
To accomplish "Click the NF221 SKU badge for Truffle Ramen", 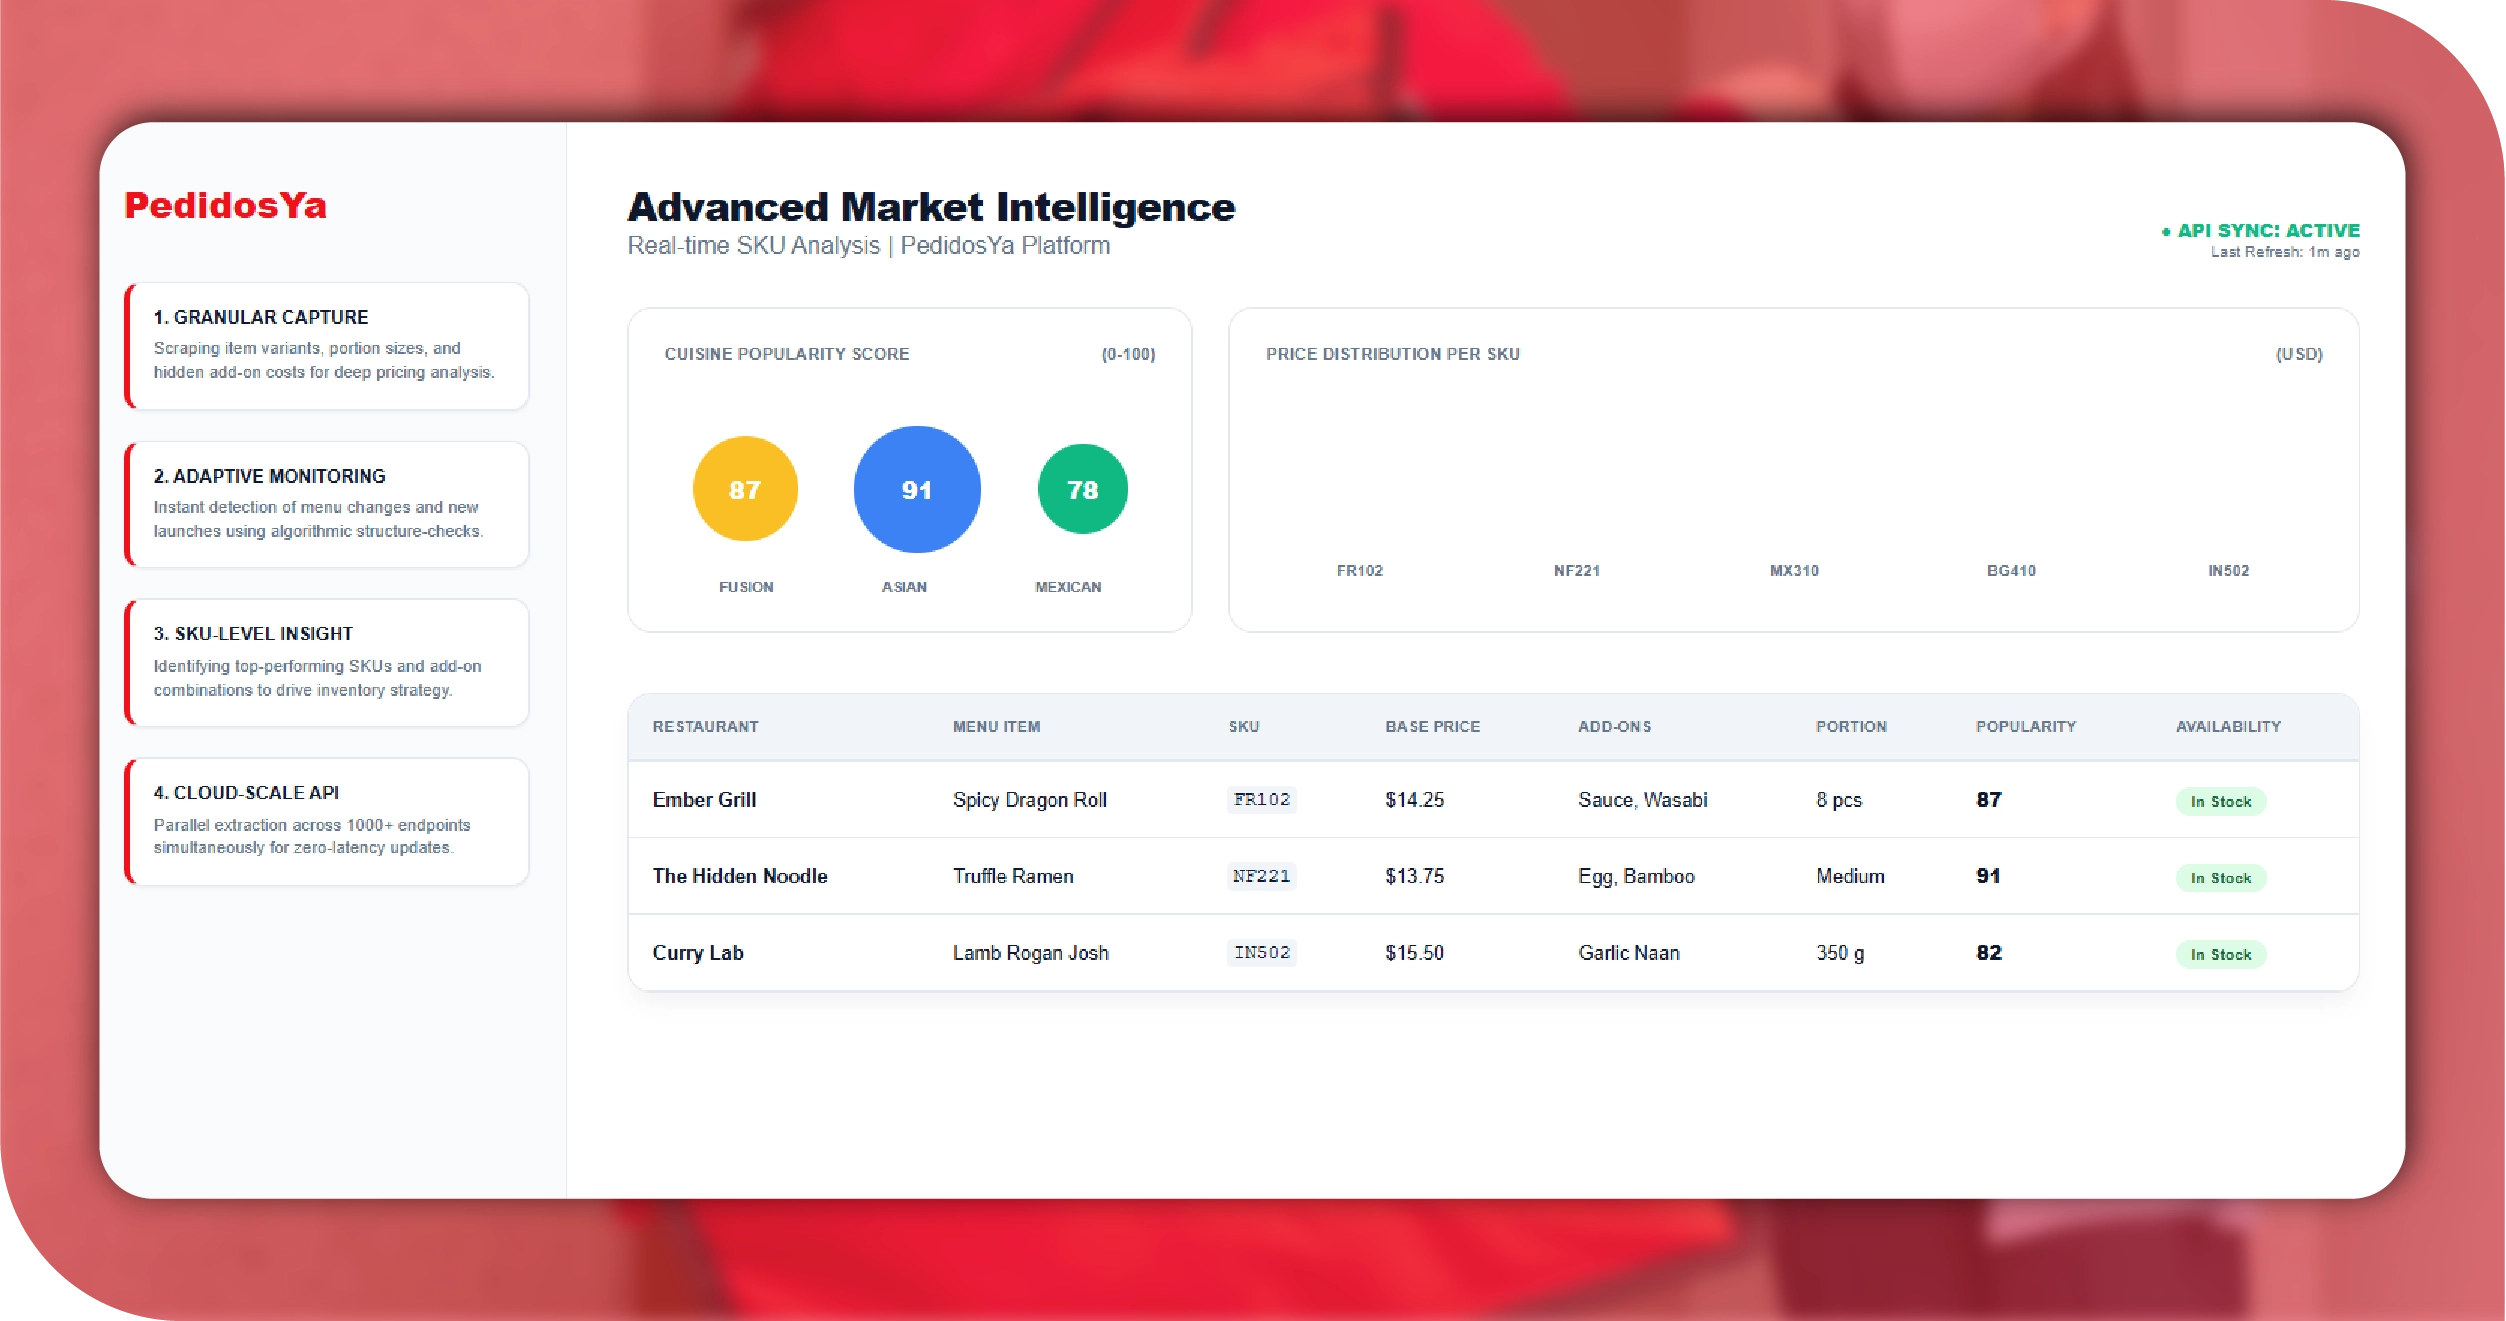I will pyautogui.click(x=1261, y=877).
